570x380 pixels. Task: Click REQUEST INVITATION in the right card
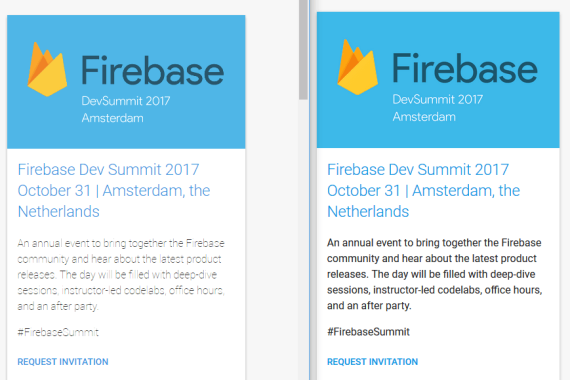click(x=373, y=362)
